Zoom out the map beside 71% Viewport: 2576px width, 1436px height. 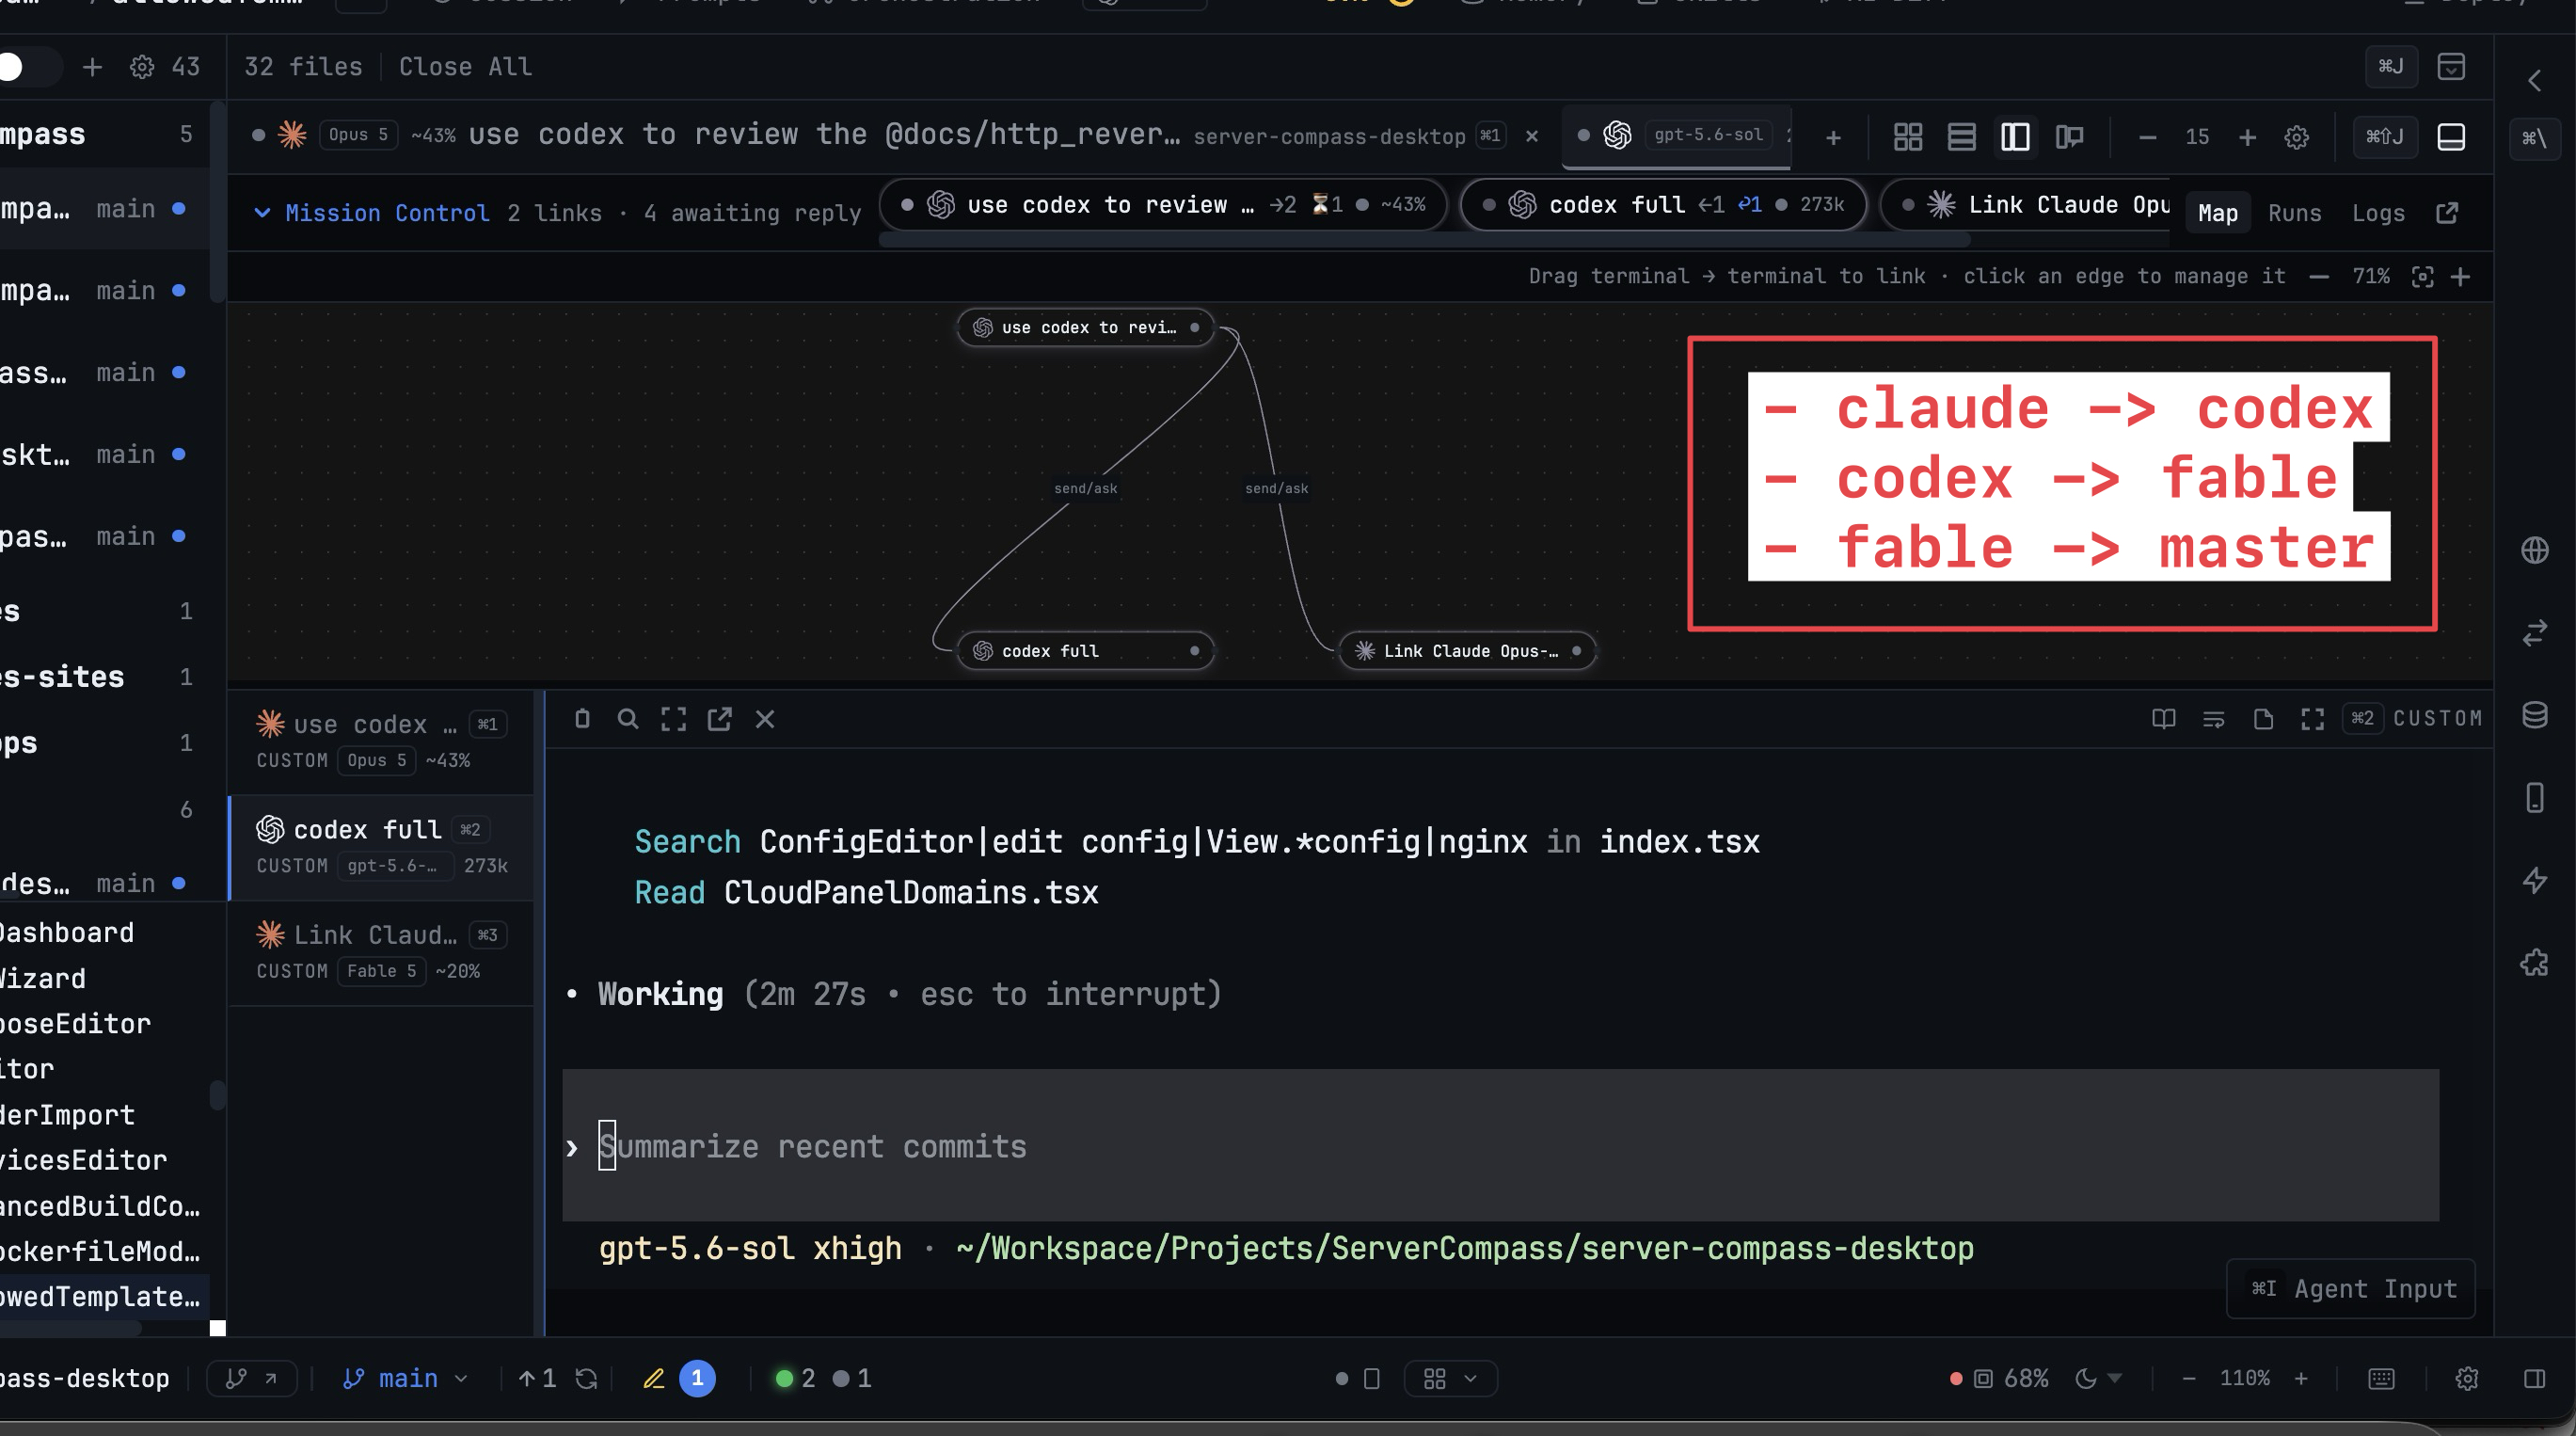tap(2319, 277)
